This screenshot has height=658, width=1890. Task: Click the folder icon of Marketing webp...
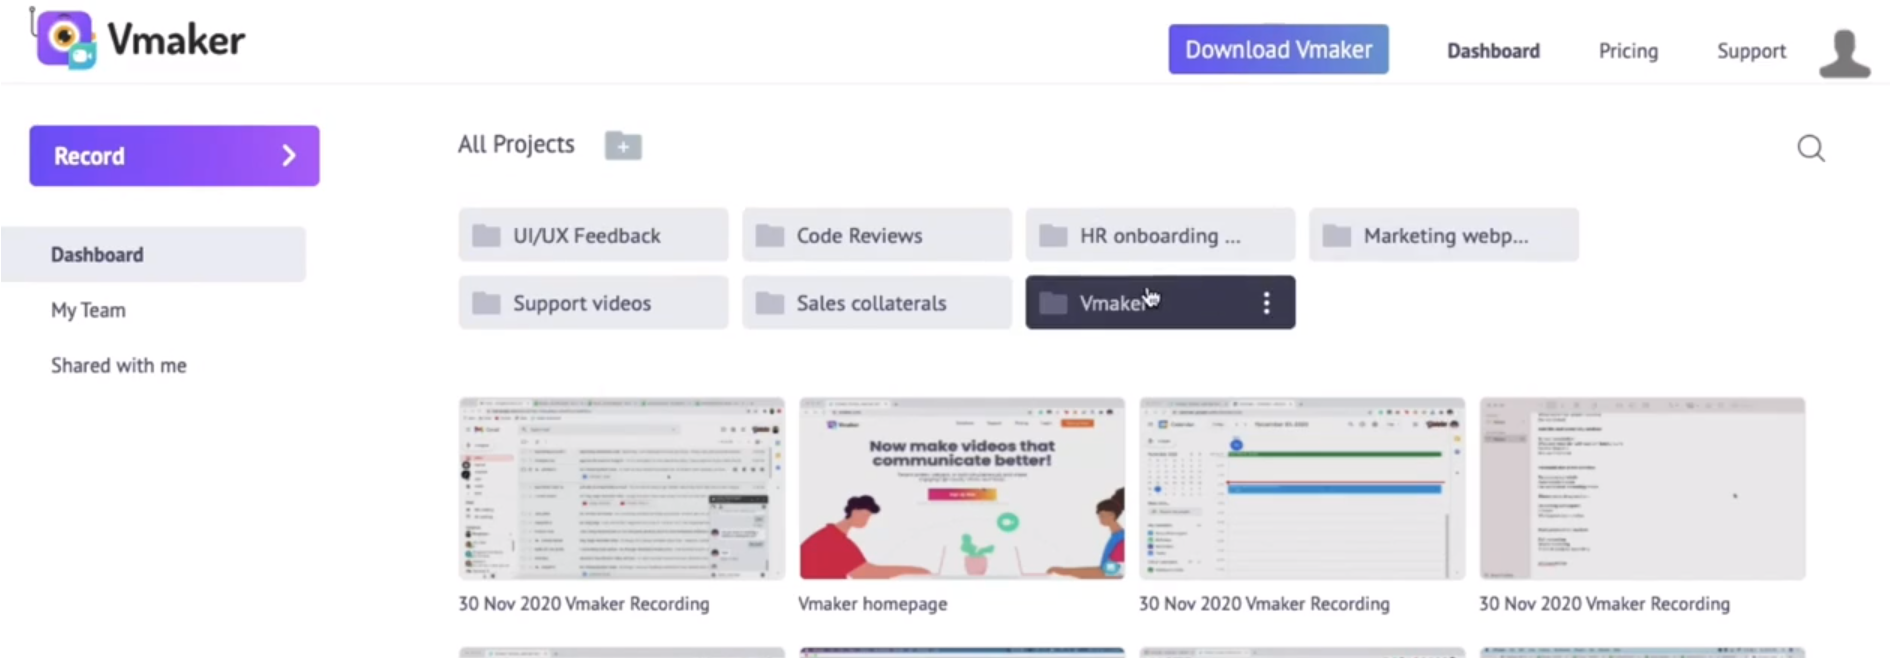pos(1336,236)
